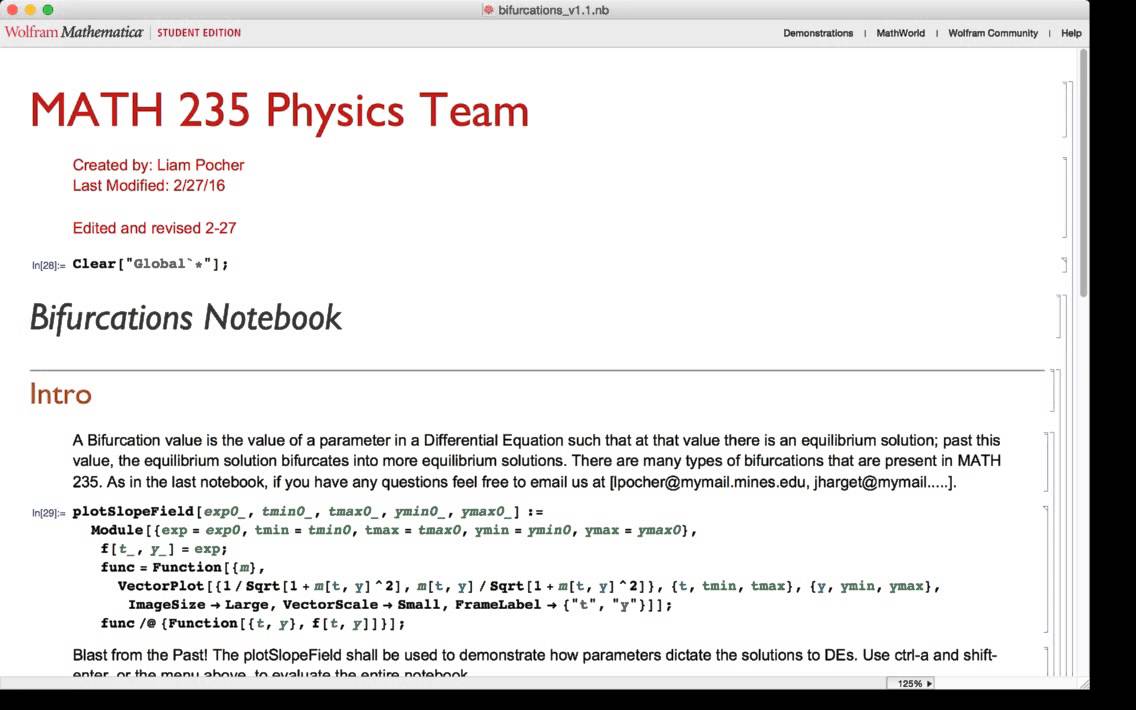Select the Blast from the Past cell bracket
Viewport: 1136px width, 710px height.
[1046, 662]
